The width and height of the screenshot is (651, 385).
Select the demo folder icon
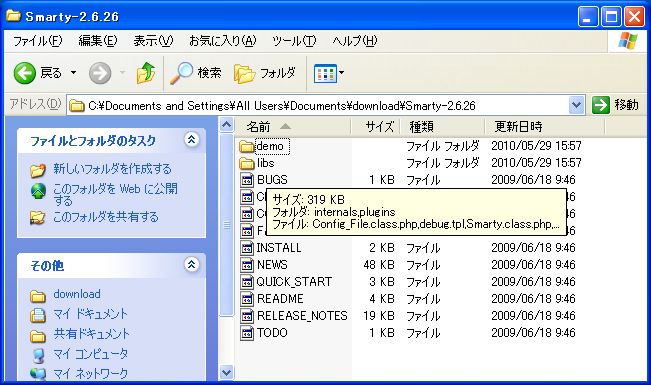(x=247, y=146)
